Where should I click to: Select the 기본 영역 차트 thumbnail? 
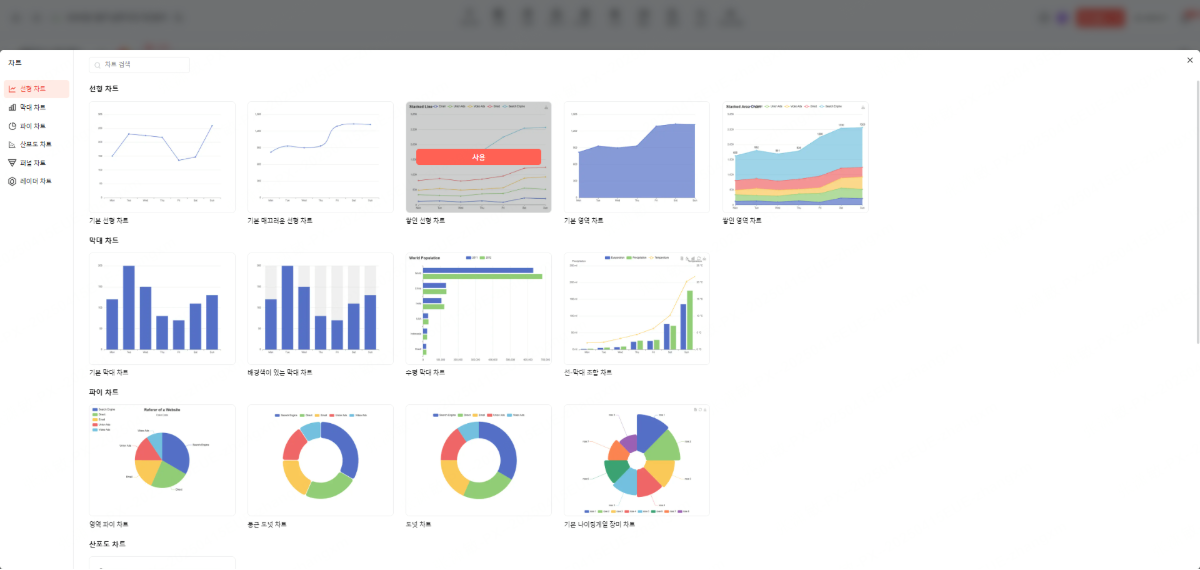coord(636,157)
